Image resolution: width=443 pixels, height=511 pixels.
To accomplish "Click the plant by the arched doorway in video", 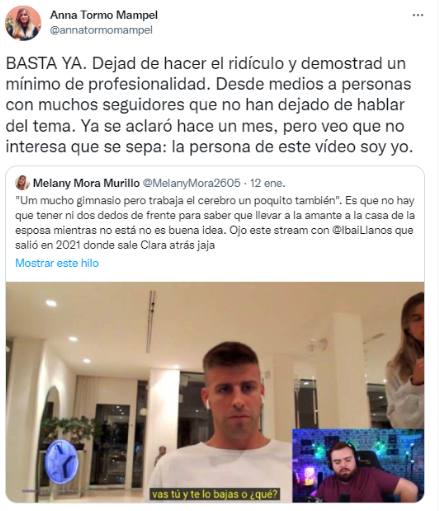I will [67, 429].
